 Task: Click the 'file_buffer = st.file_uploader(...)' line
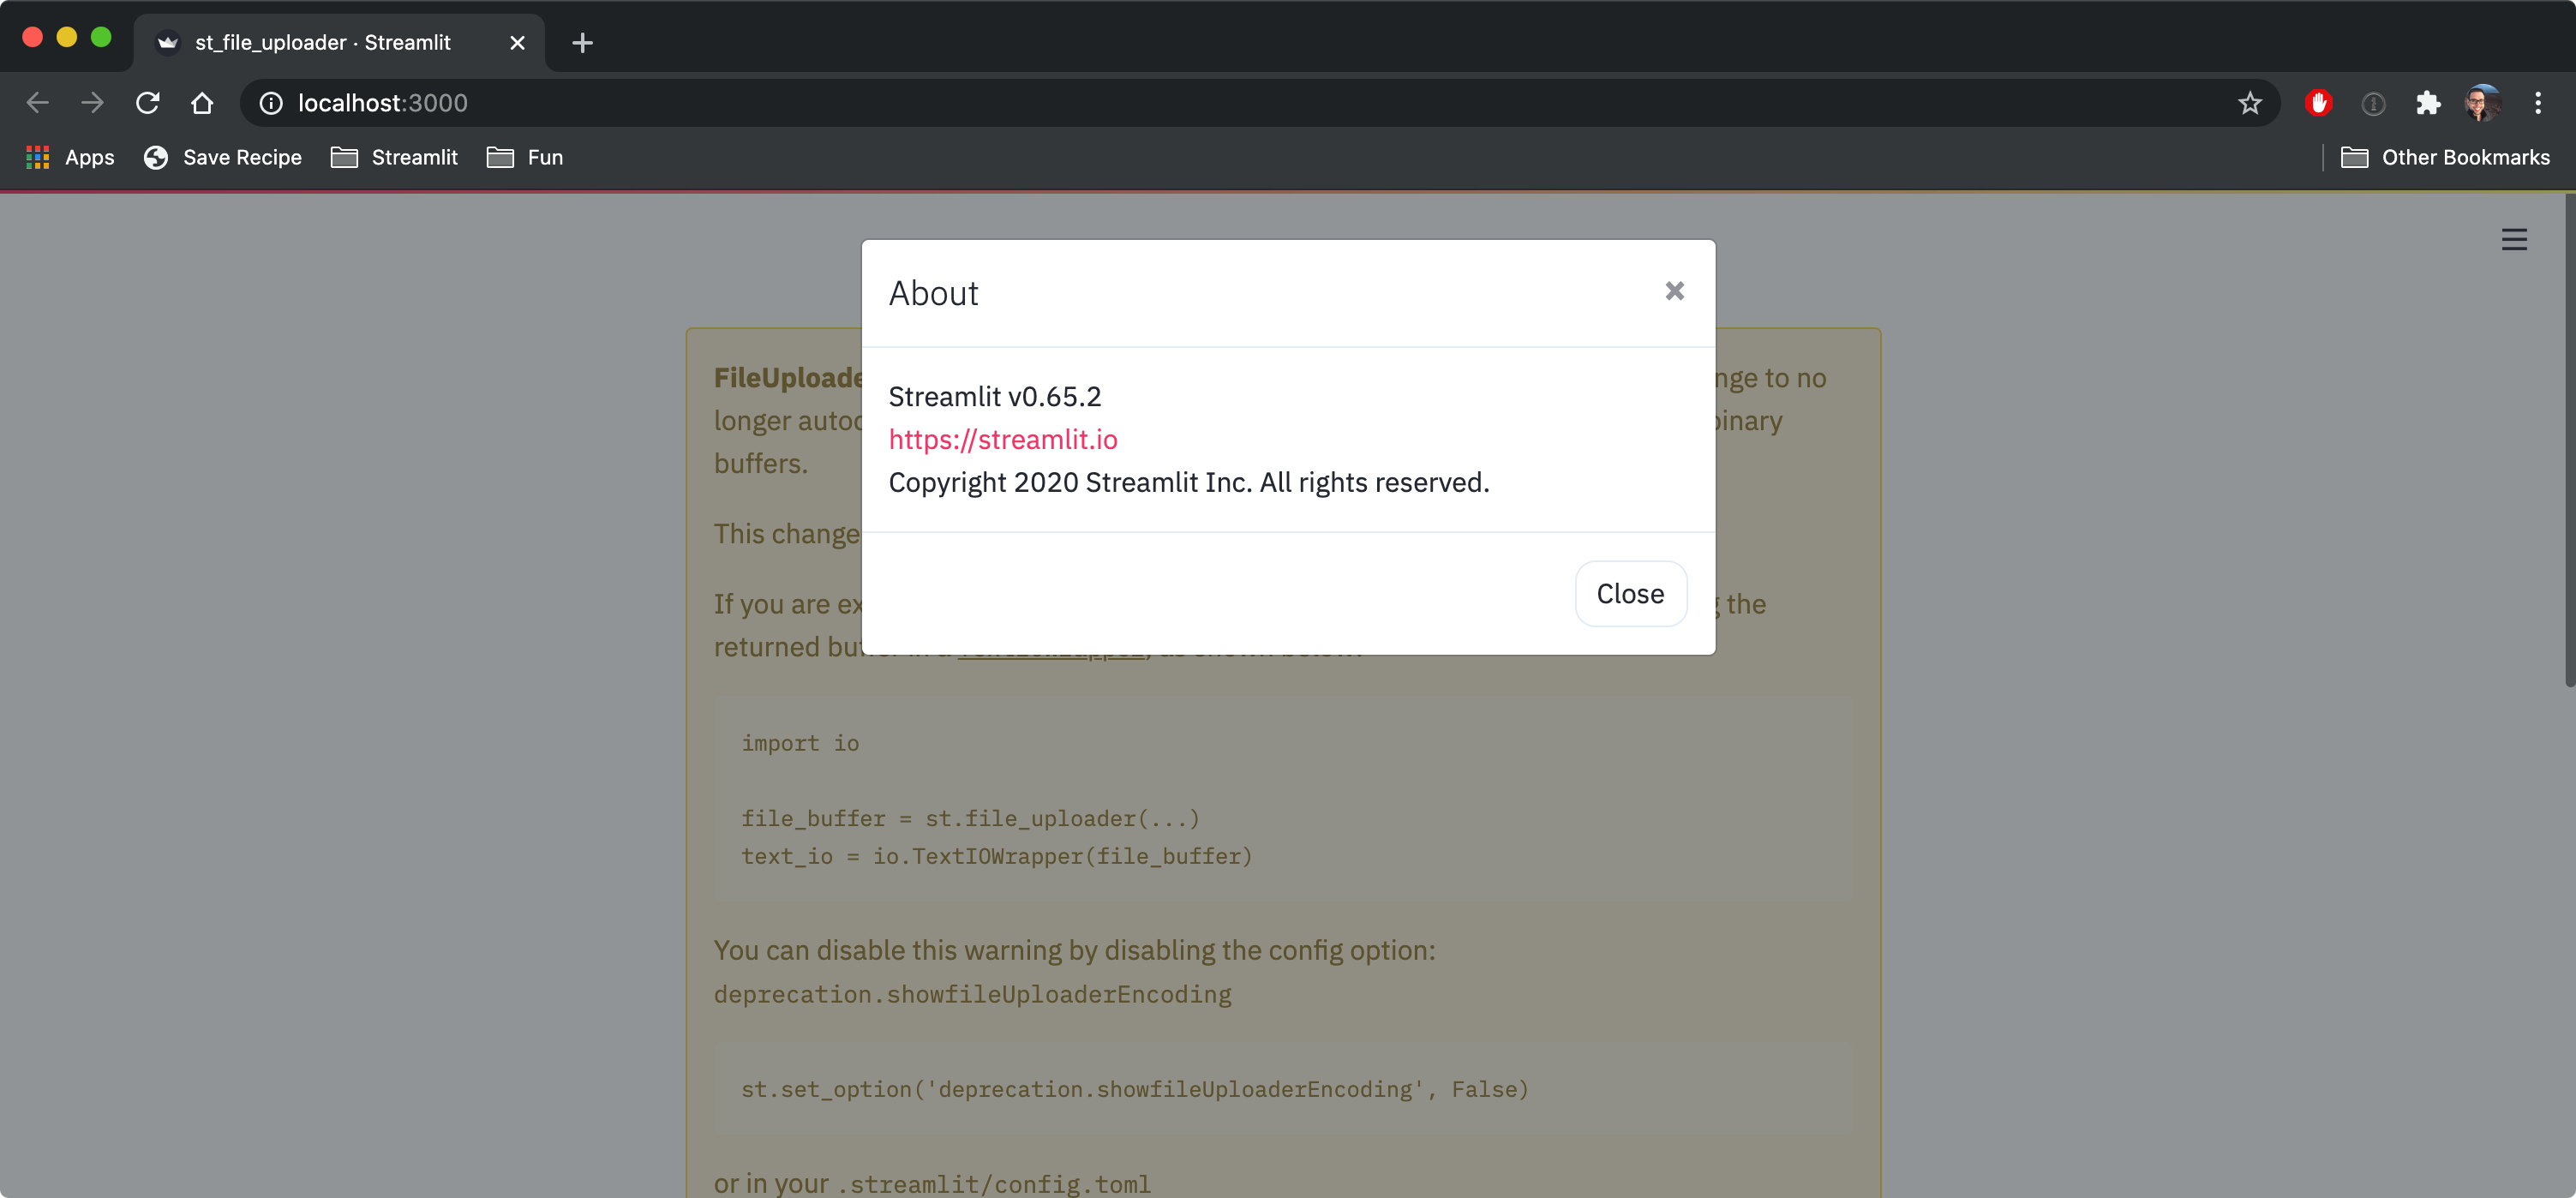click(970, 818)
